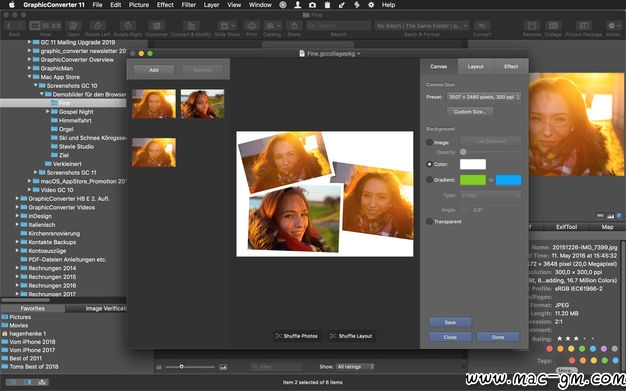Select the first View mode icon

click(x=35, y=26)
